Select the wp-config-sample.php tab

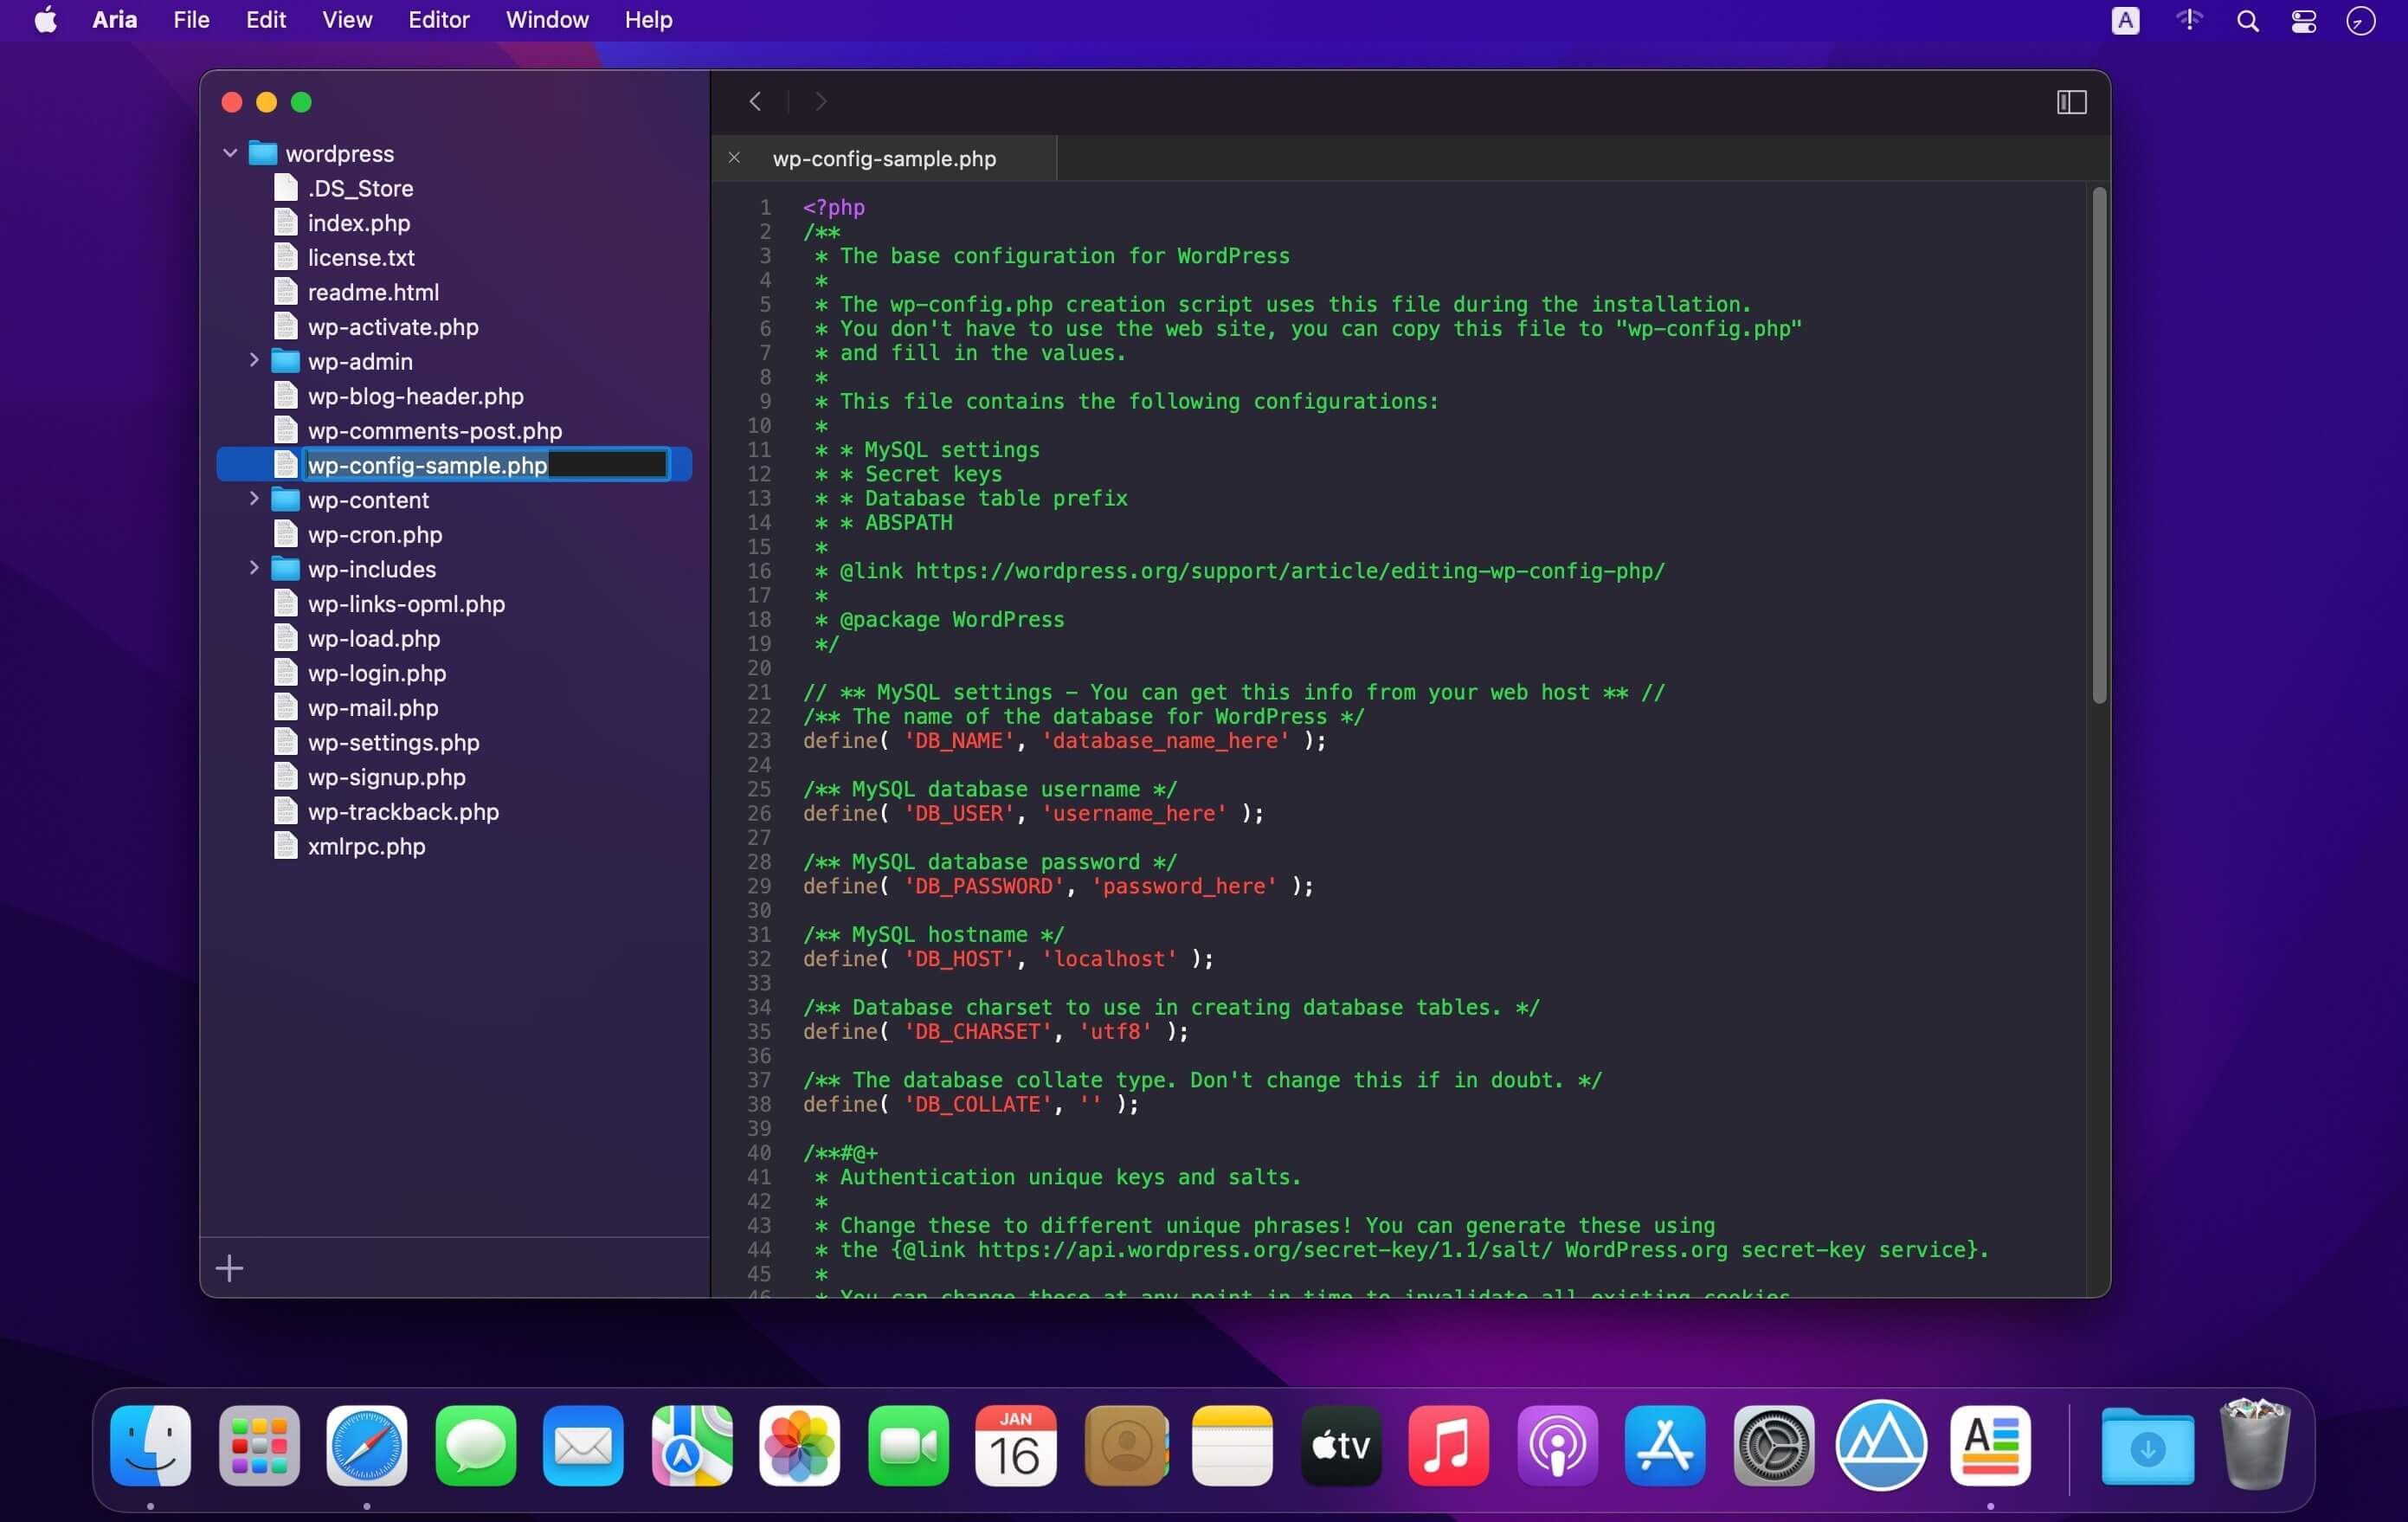[884, 159]
